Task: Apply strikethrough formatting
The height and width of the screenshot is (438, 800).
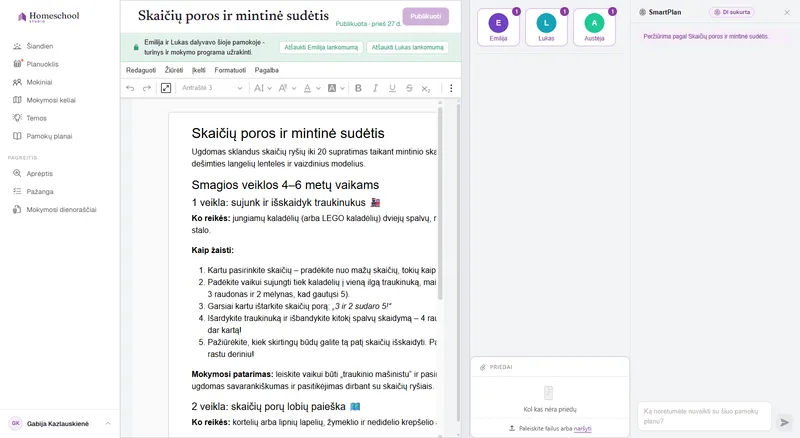Action: [x=409, y=88]
